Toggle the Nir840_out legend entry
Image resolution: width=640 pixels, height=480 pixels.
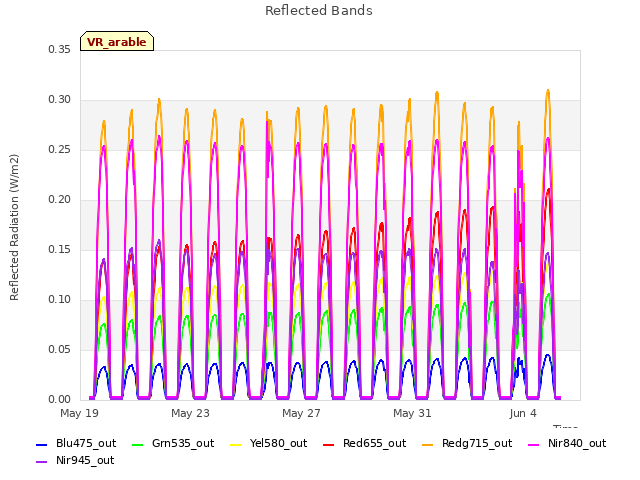click(x=567, y=444)
